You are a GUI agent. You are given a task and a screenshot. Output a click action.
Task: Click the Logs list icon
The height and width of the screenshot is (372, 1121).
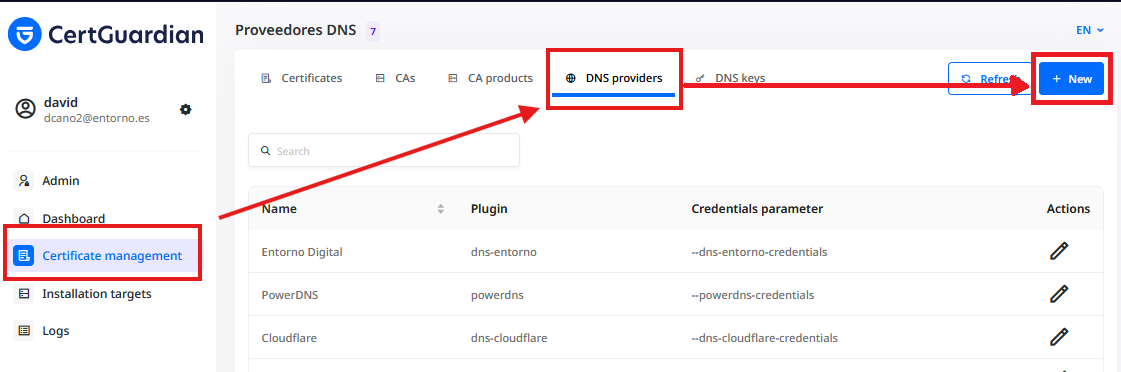point(24,331)
